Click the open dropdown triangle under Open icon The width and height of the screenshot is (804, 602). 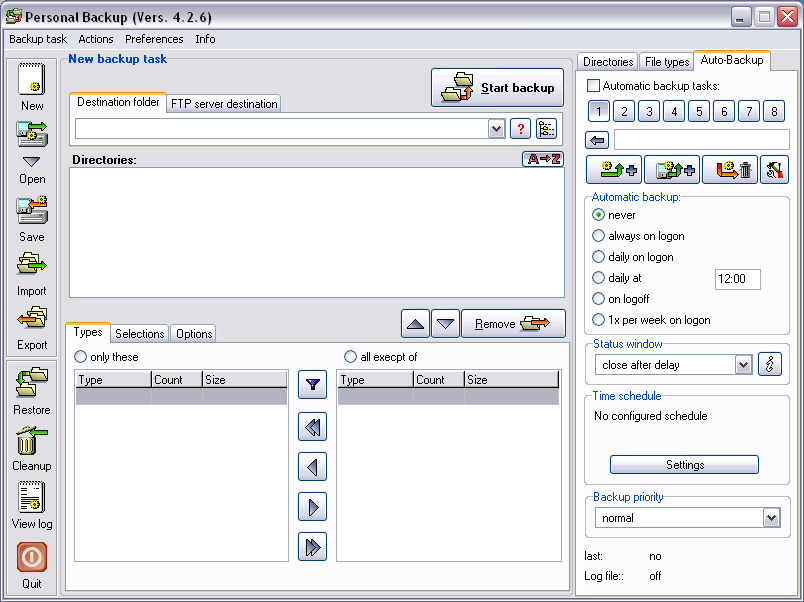(x=31, y=162)
